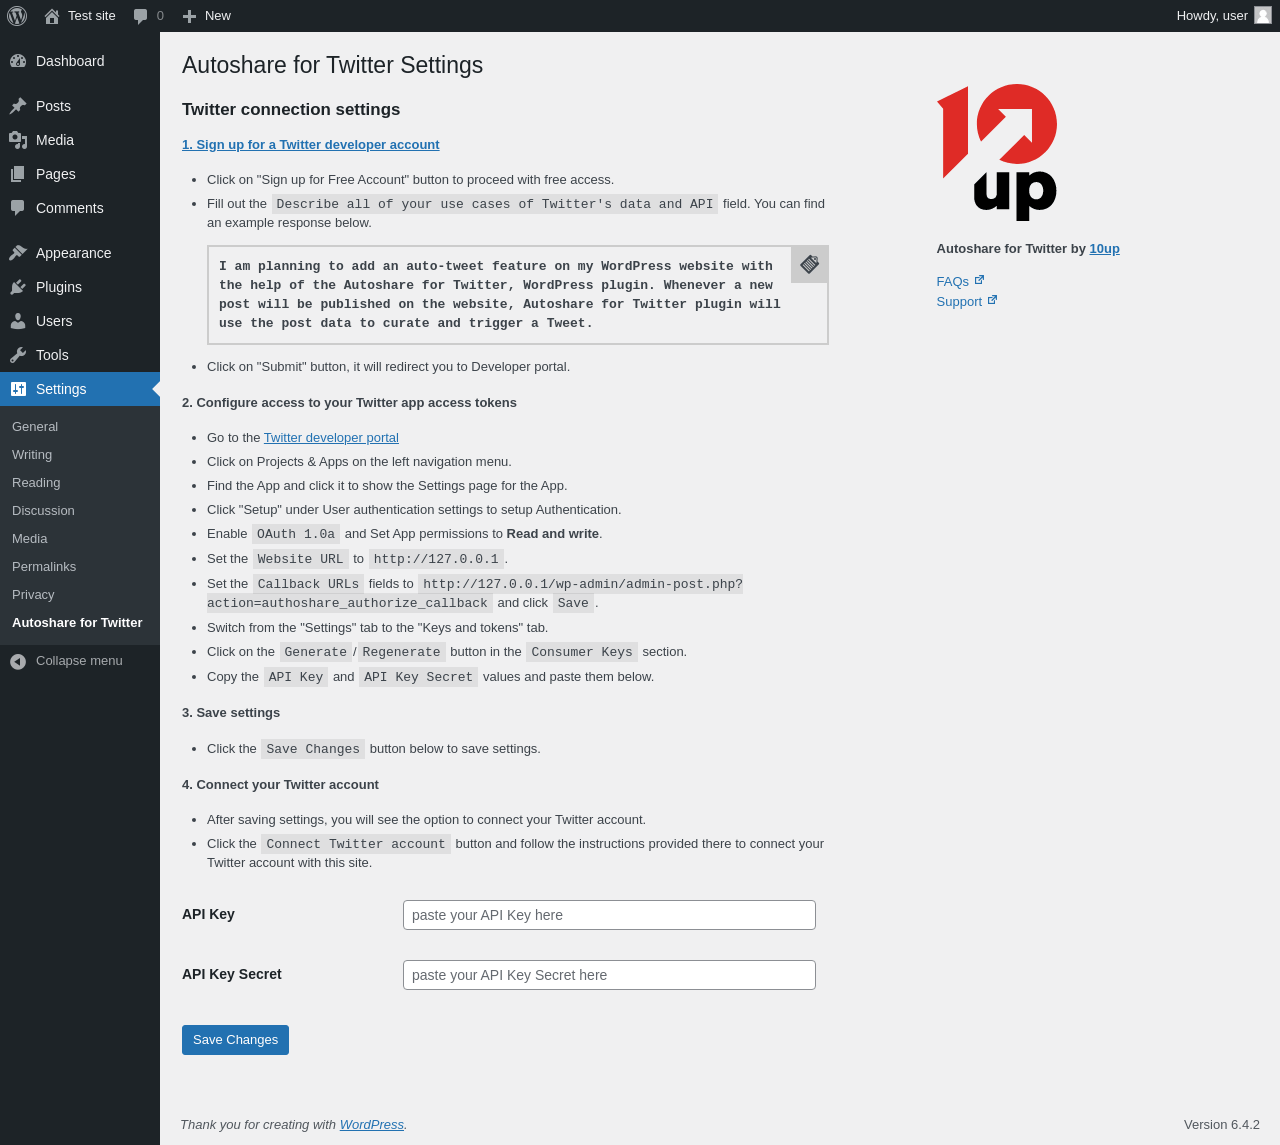Click the user avatar in top bar
The image size is (1280, 1145).
1263,15
